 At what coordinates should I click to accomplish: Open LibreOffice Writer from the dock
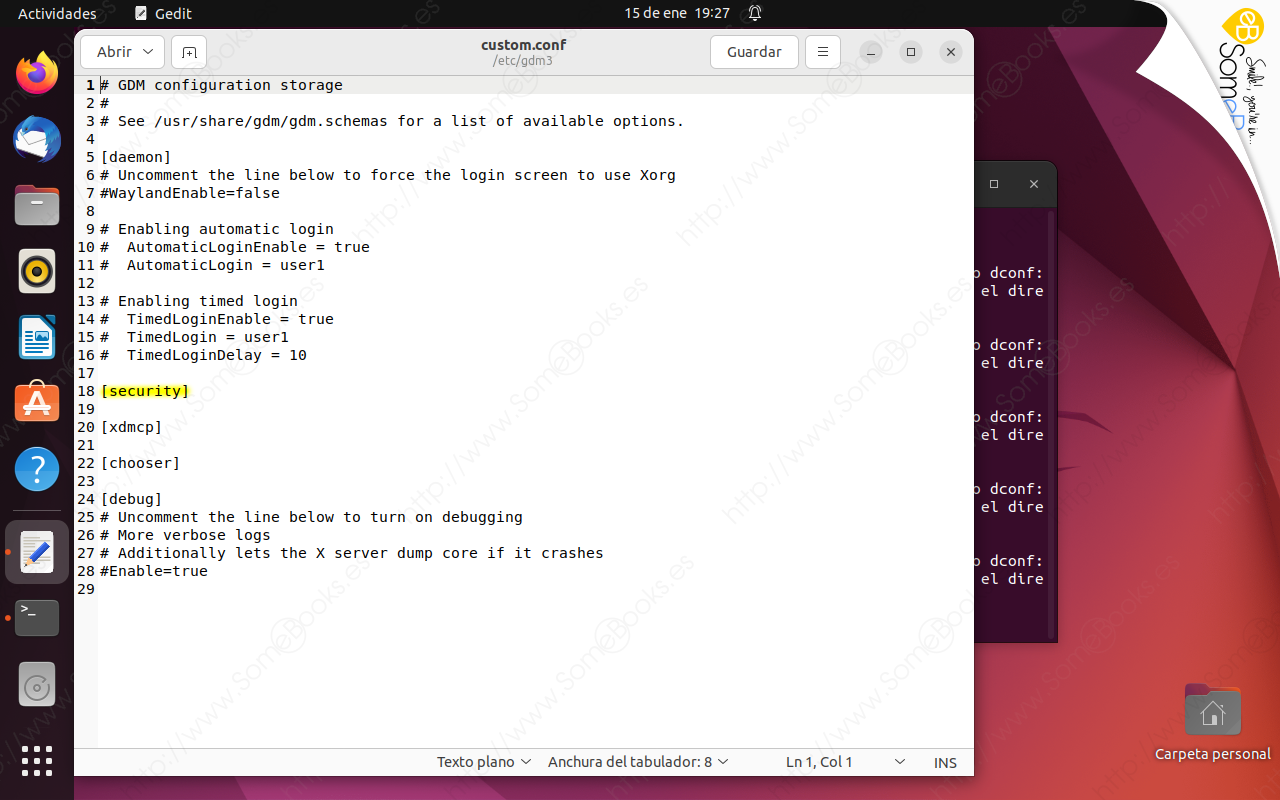point(37,336)
